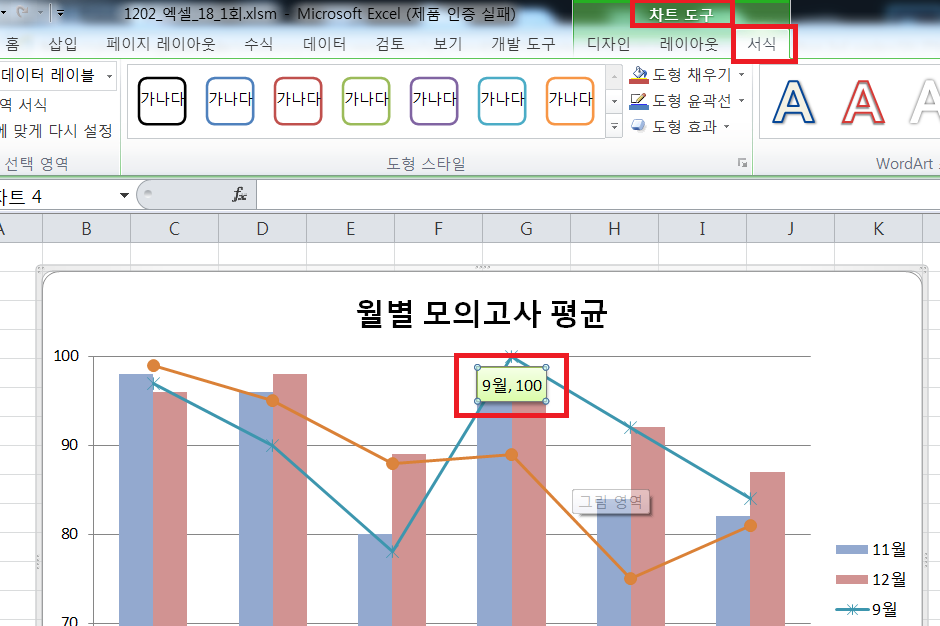Open the 레이아웃 chart tools tab
Image resolution: width=940 pixels, height=626 pixels.
pyautogui.click(x=688, y=44)
